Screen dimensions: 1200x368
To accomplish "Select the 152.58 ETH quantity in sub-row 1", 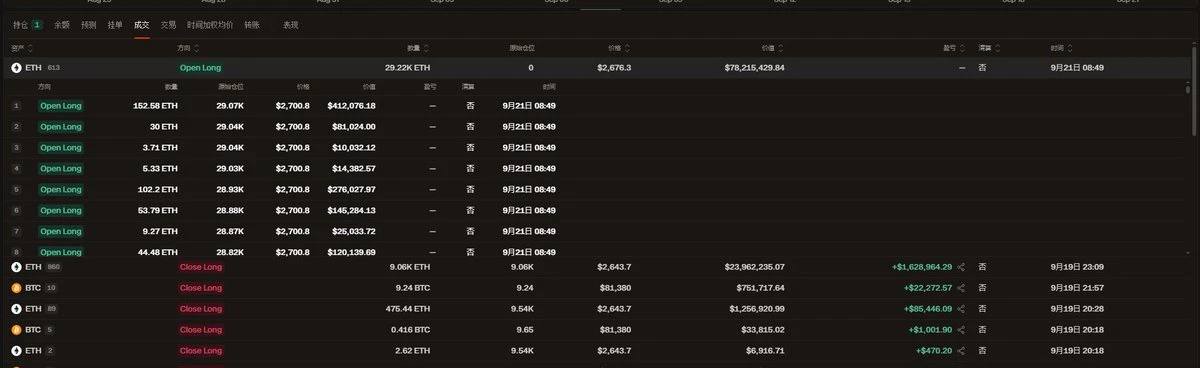I will pos(155,105).
